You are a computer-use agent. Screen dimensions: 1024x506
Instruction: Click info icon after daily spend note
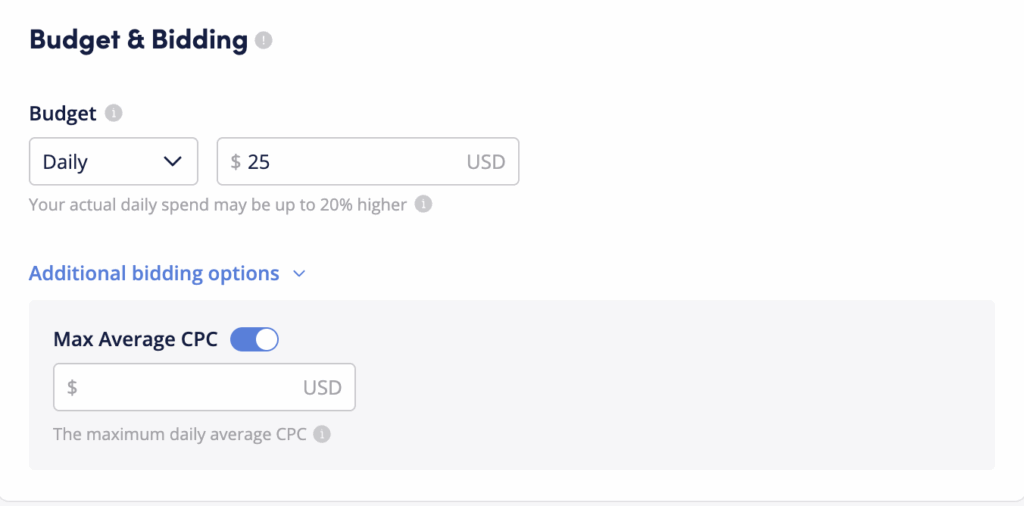(423, 205)
